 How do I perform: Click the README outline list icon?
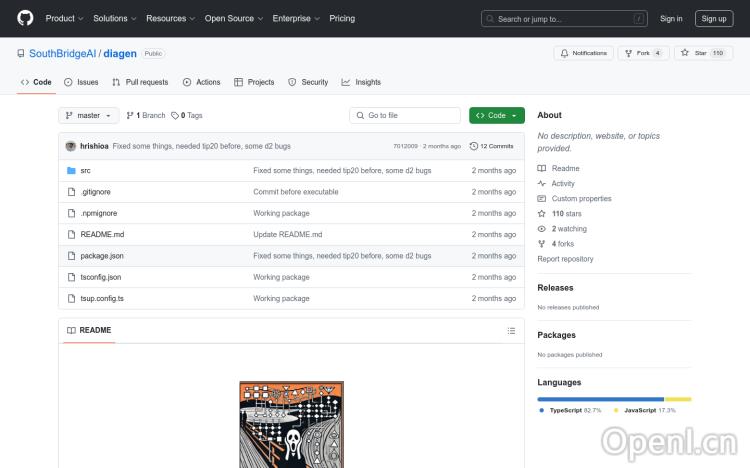coord(511,330)
